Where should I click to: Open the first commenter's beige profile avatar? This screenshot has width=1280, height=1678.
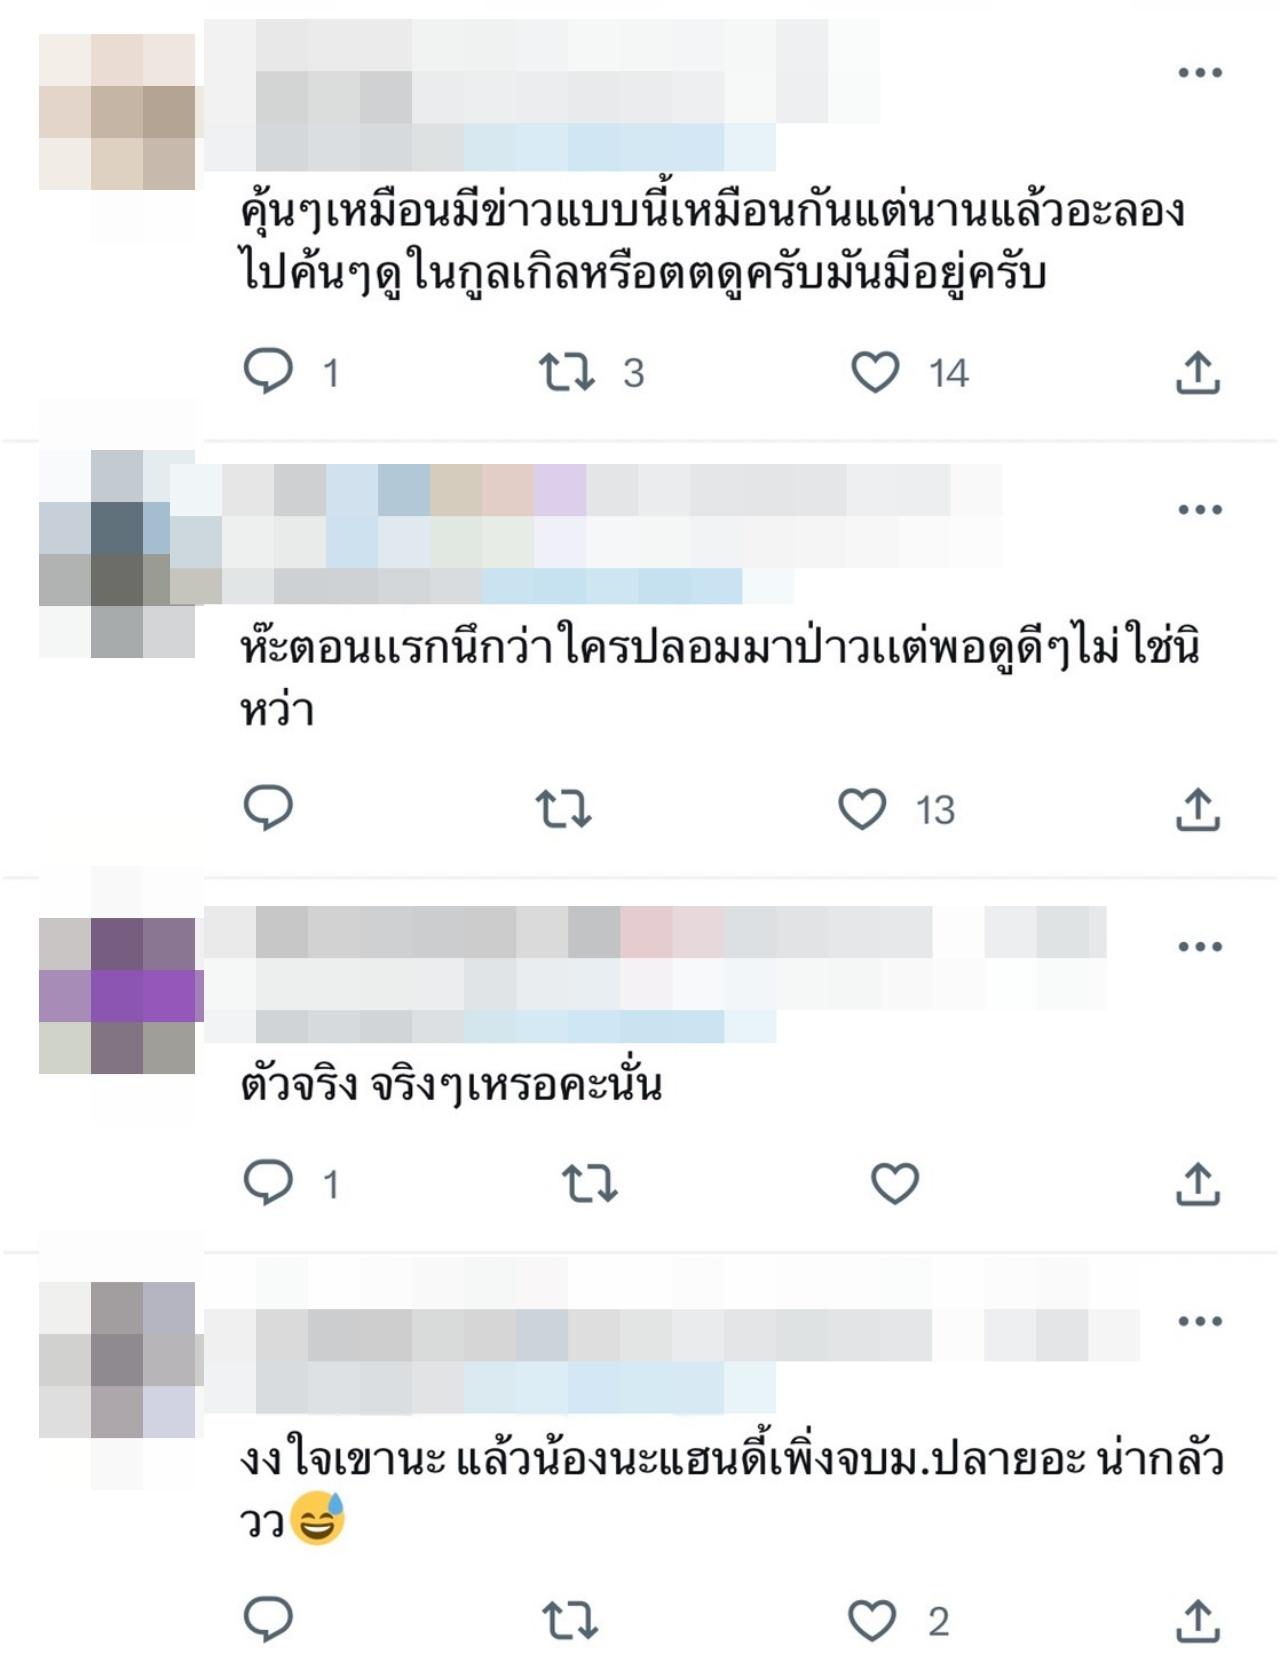click(x=117, y=112)
